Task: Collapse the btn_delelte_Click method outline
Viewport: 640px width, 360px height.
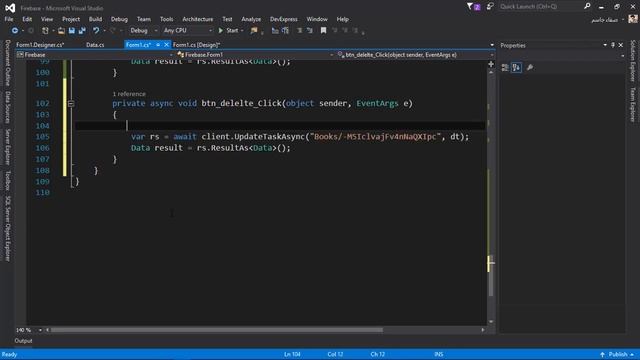Action: [x=71, y=104]
